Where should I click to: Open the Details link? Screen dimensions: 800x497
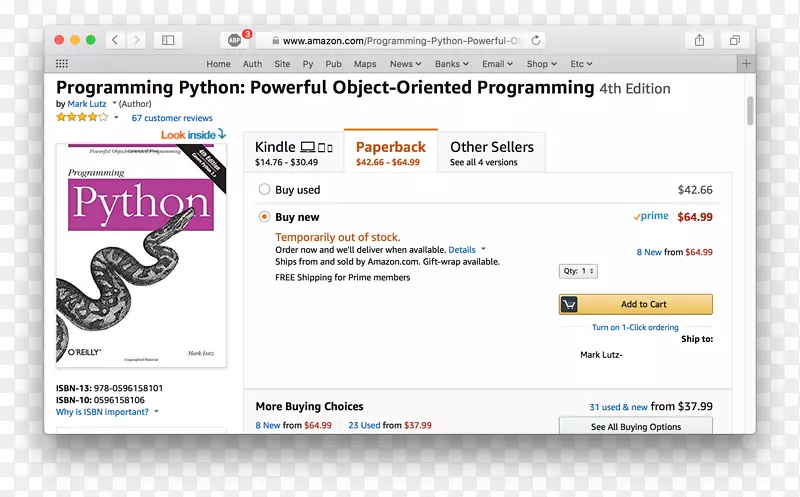click(x=462, y=250)
